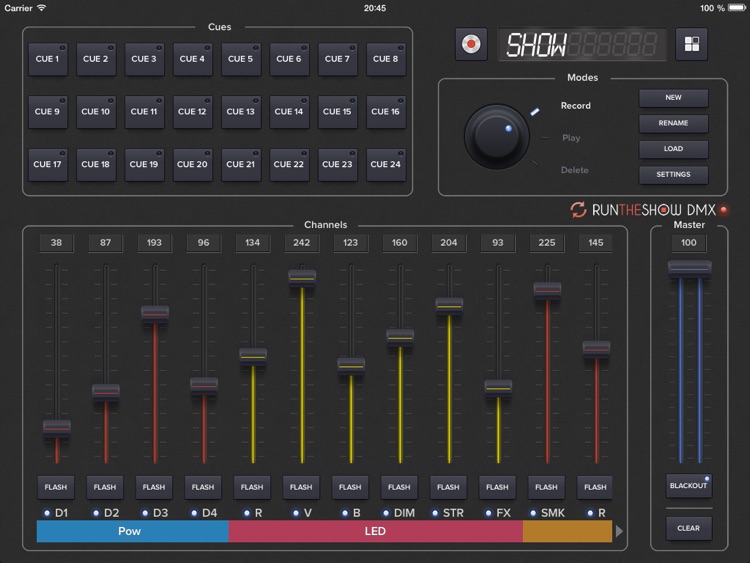The height and width of the screenshot is (563, 750).
Task: Click the D1 fader handle at 38
Action: pos(57,429)
